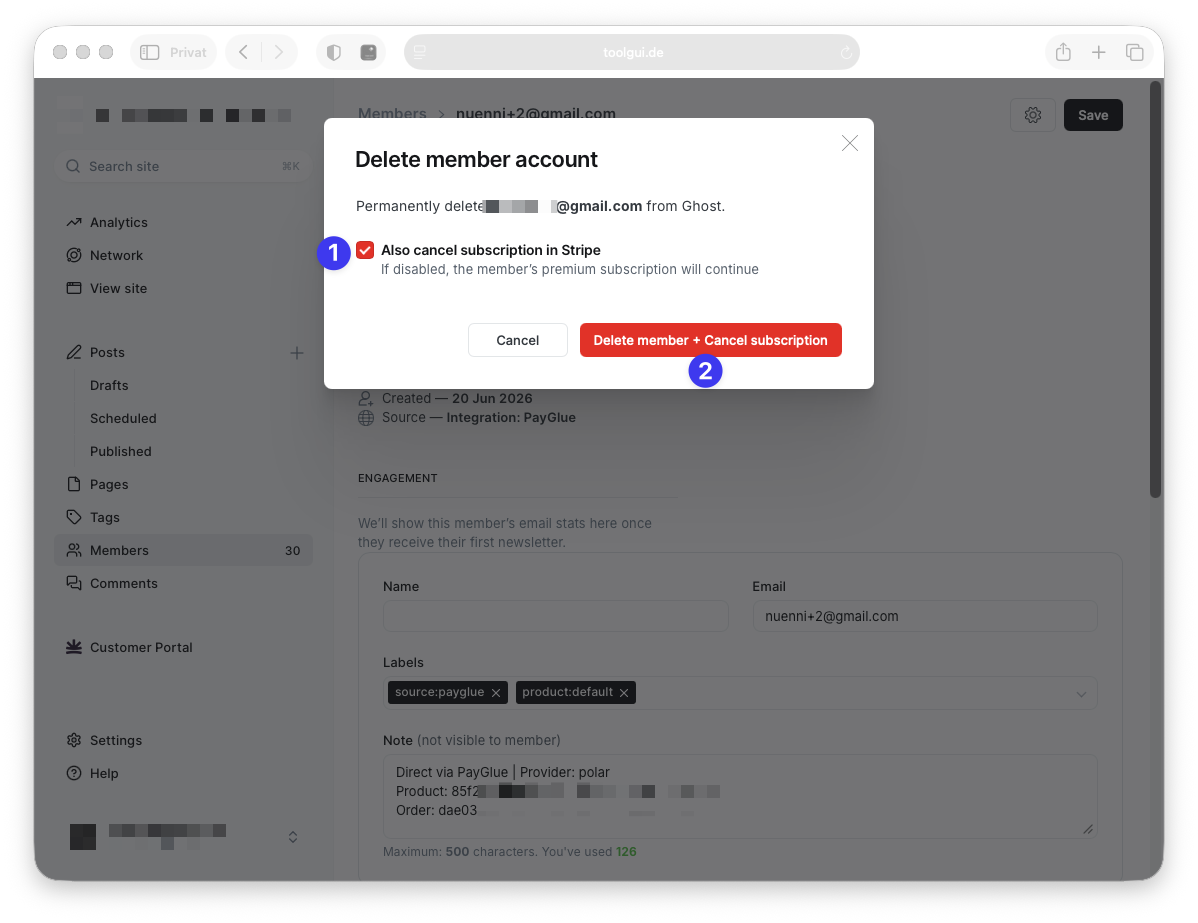Click the Tags label icon
This screenshot has width=1198, height=923.
coord(73,517)
